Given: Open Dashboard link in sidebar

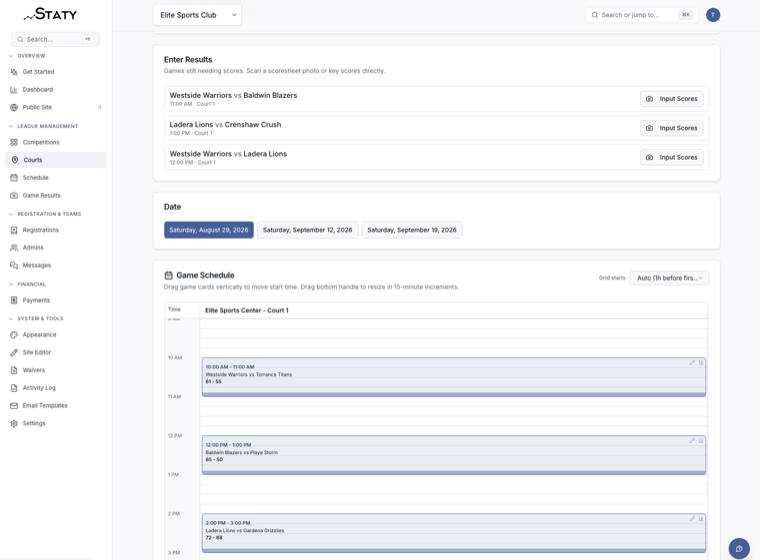Looking at the screenshot, I should 56,90.
